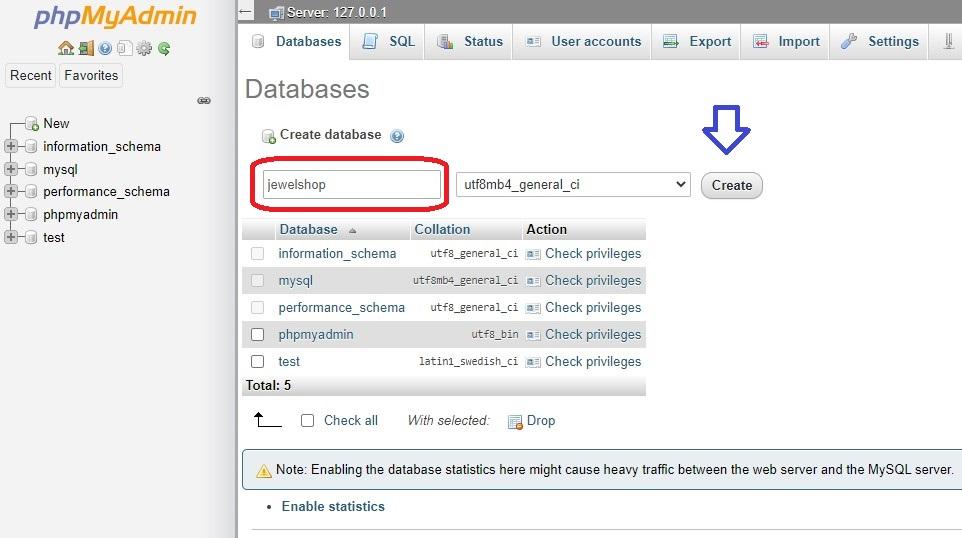
Task: Click the Create button
Action: [732, 185]
